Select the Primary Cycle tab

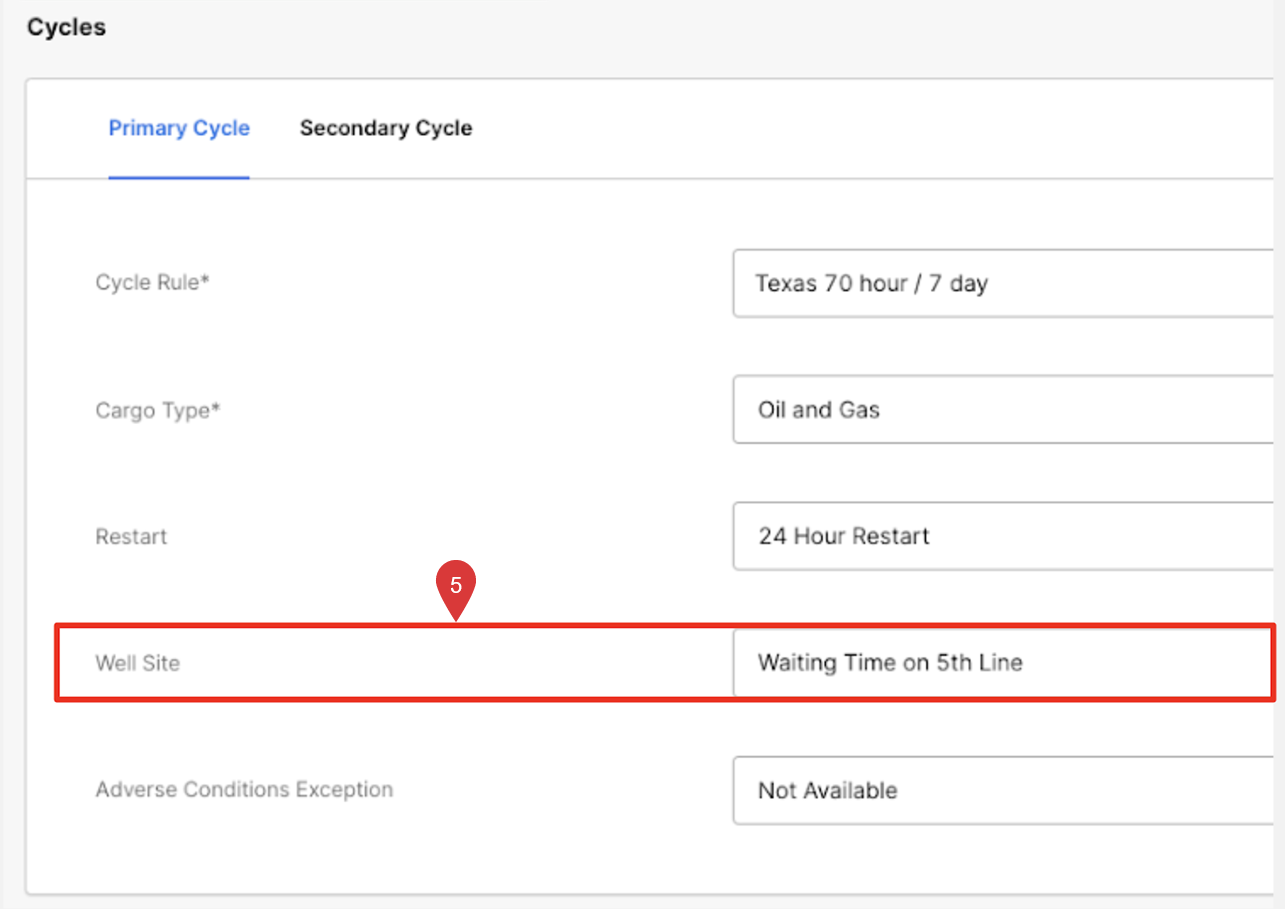click(179, 128)
